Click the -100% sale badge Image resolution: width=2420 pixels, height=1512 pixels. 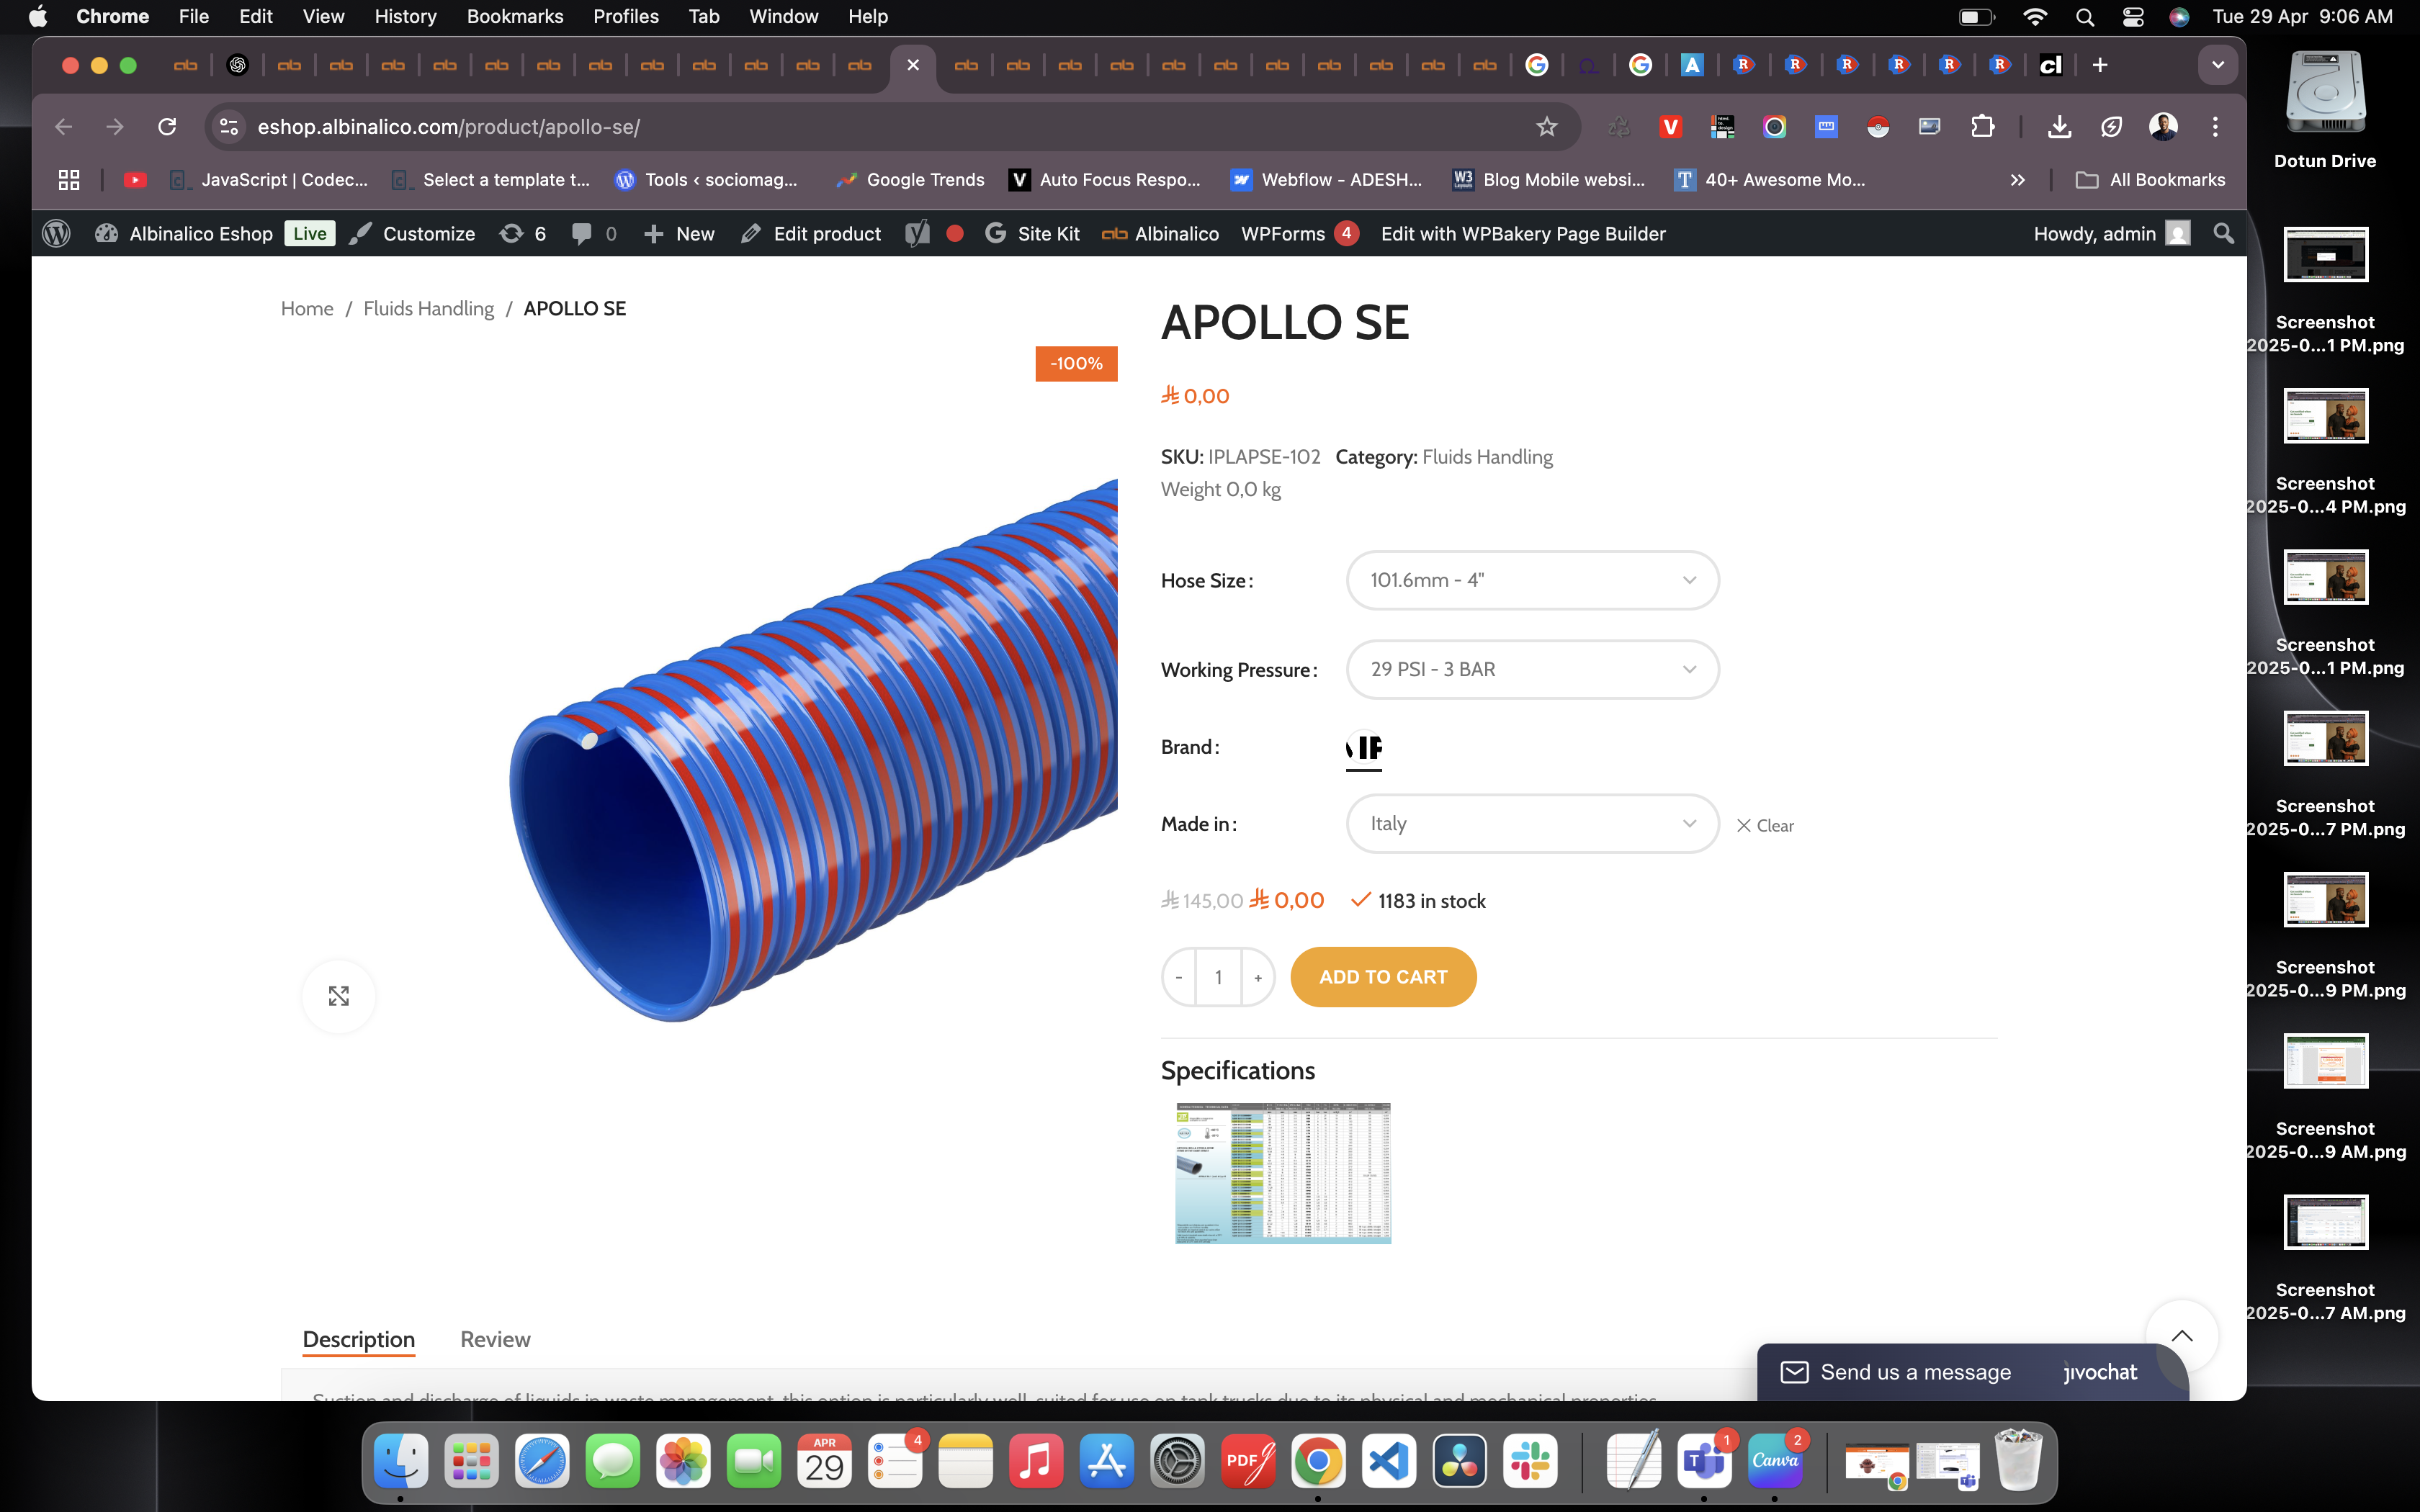1076,364
